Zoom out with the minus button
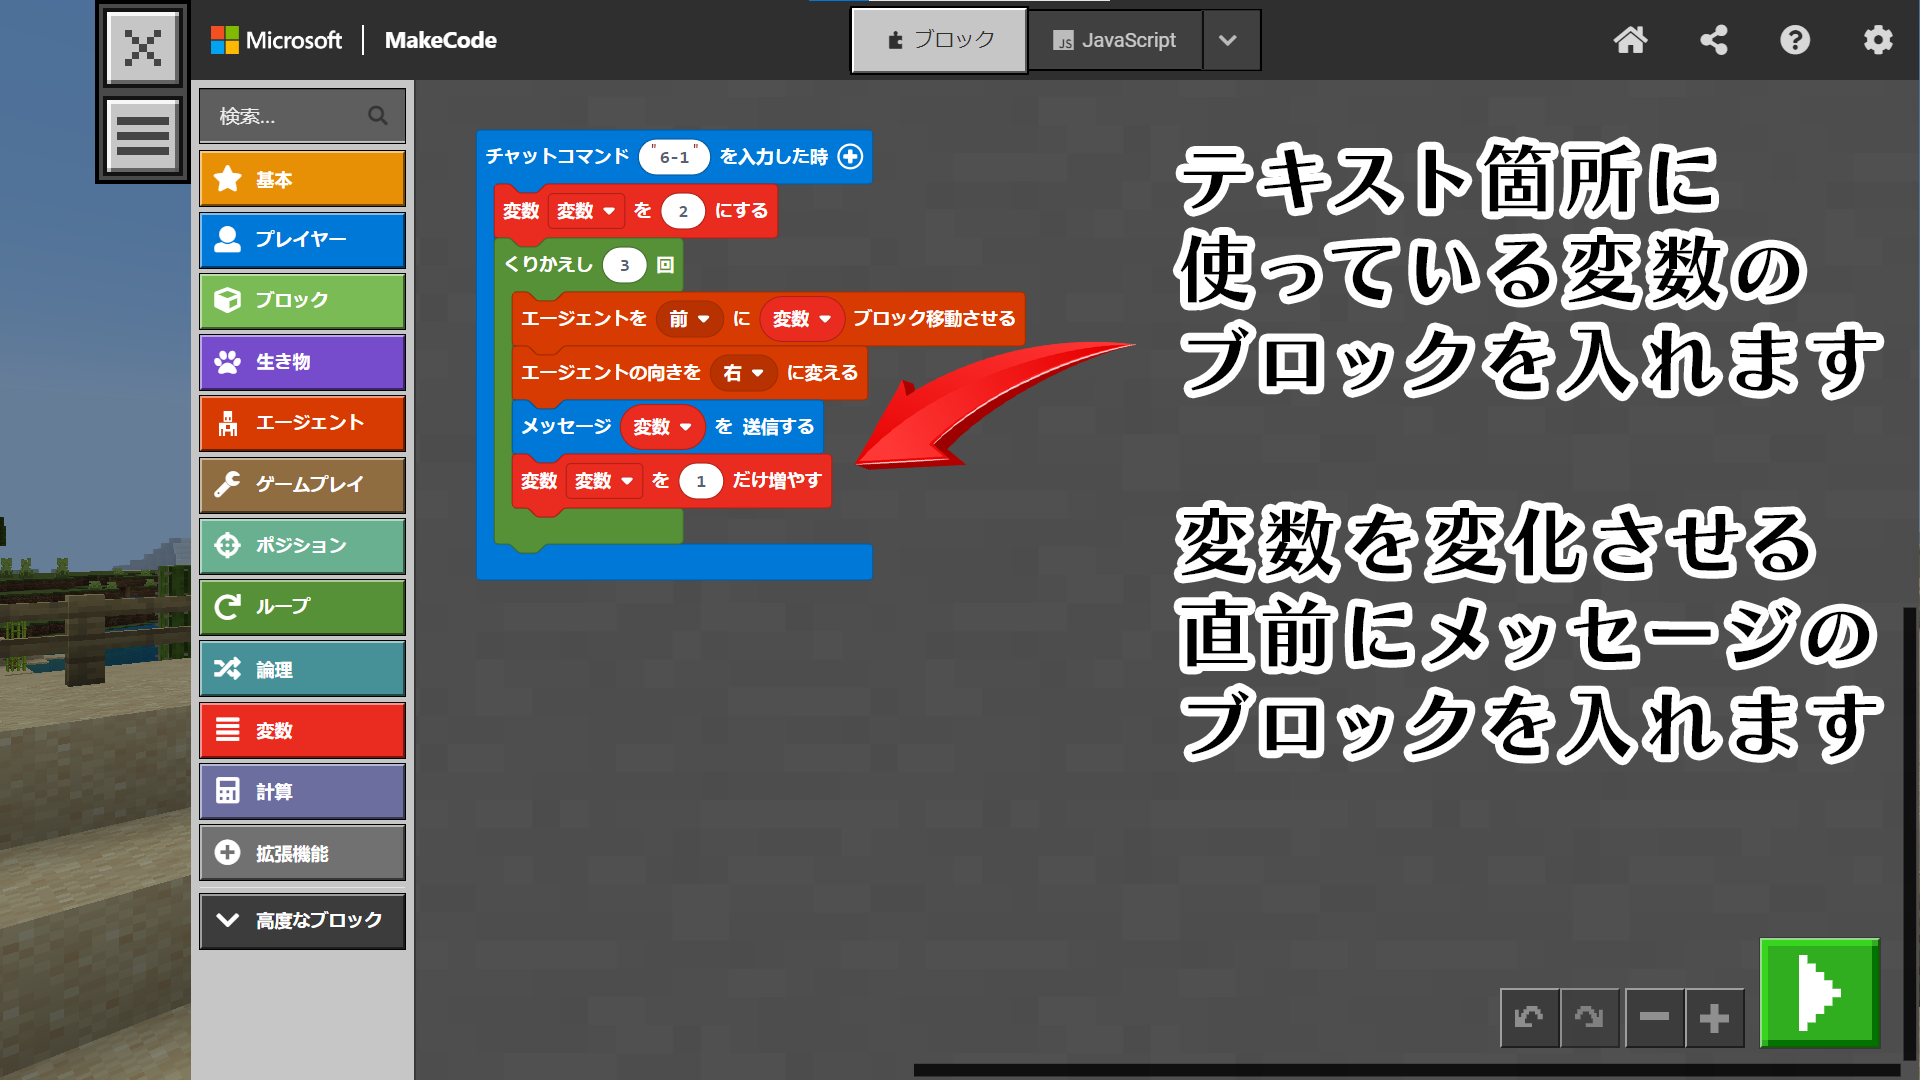 click(1654, 1018)
